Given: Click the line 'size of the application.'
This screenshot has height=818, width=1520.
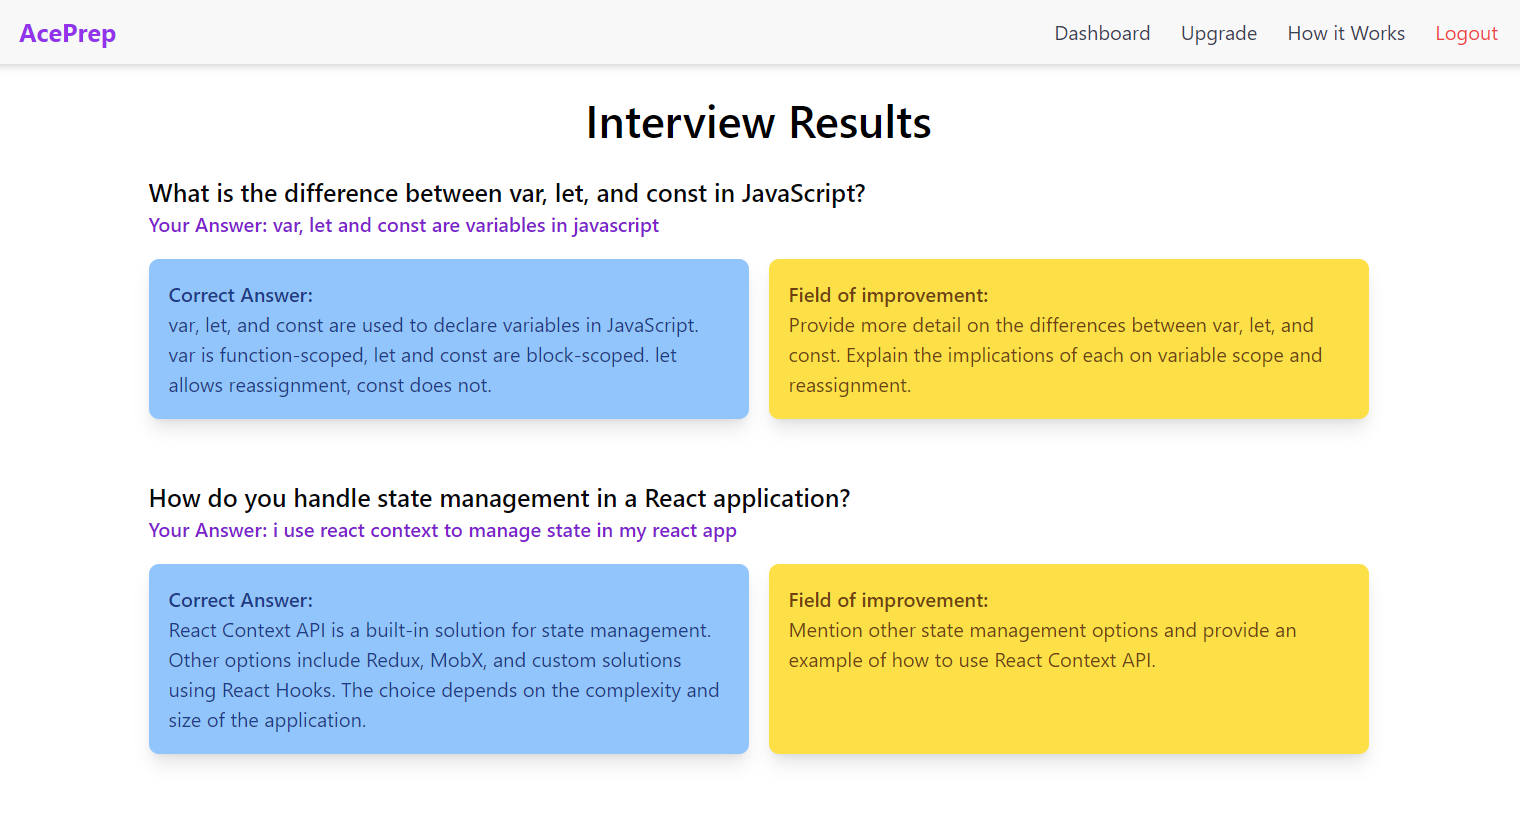Looking at the screenshot, I should tap(267, 720).
